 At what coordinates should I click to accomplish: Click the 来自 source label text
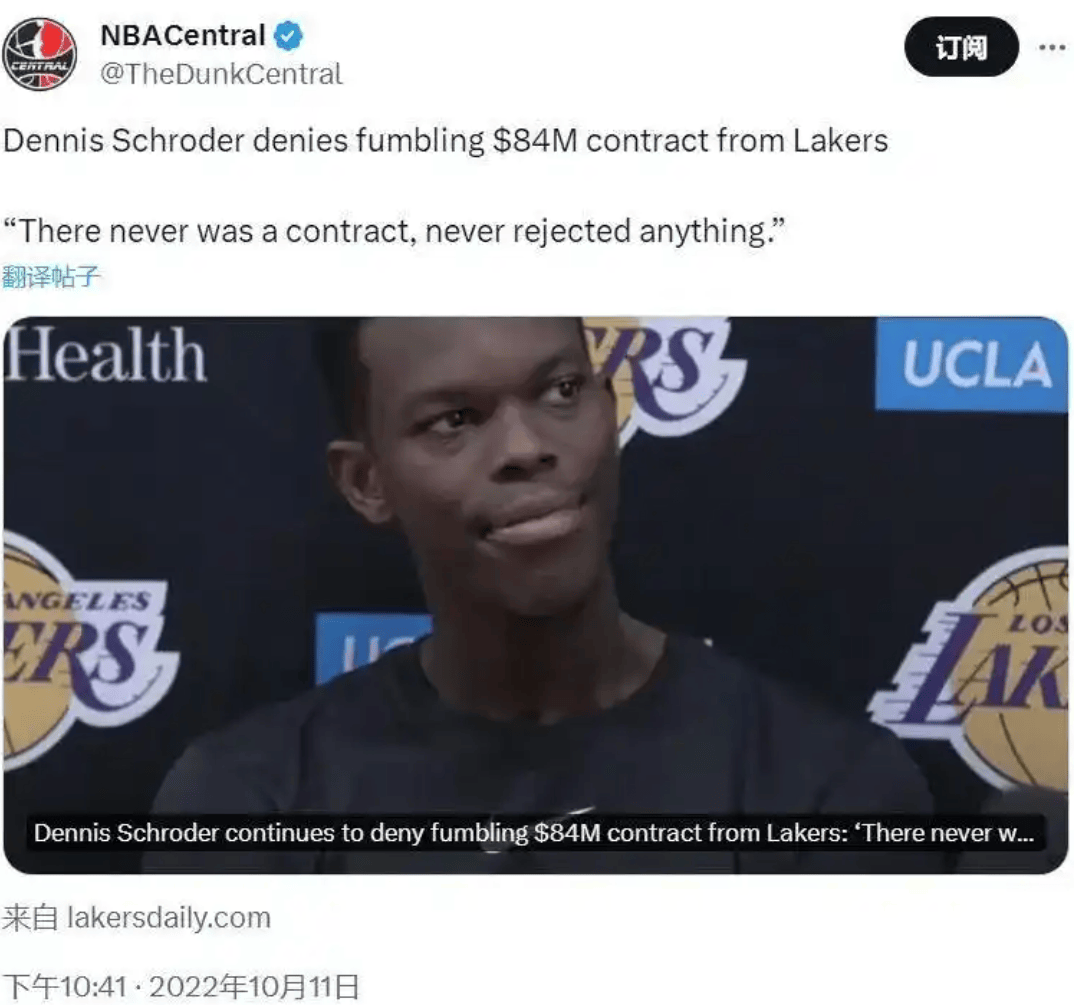30,917
